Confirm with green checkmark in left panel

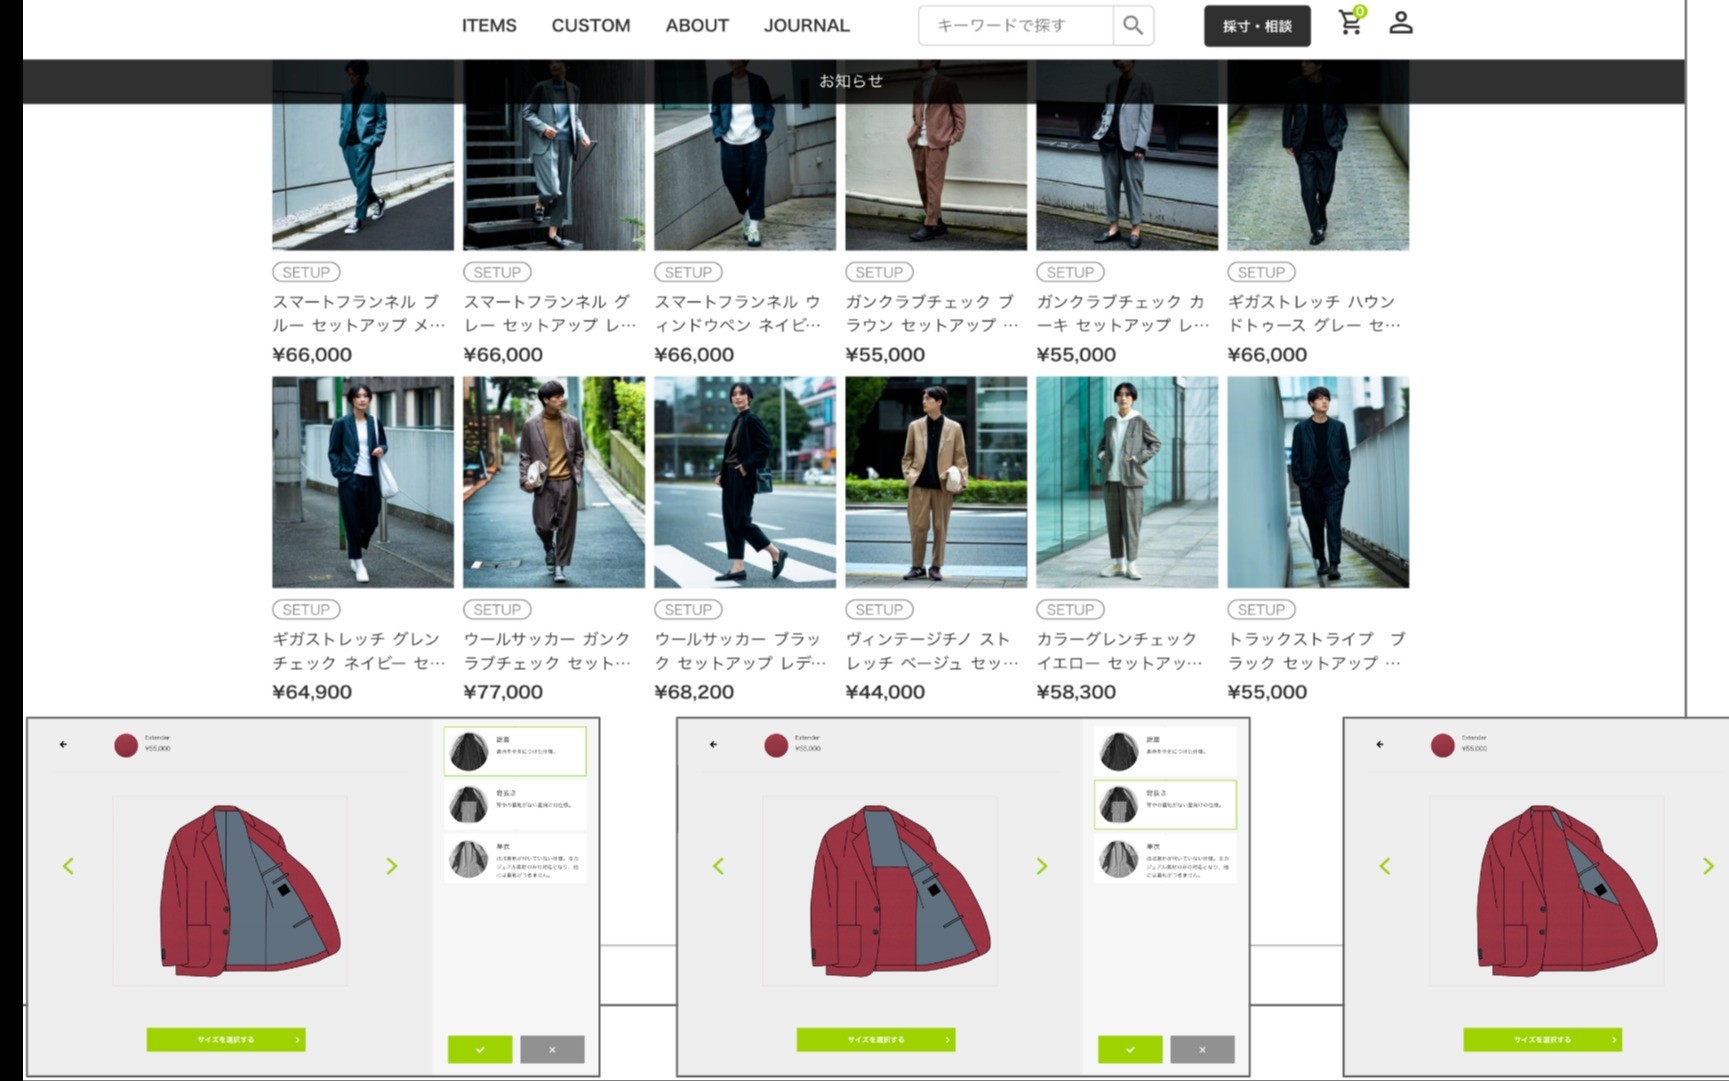[480, 1049]
